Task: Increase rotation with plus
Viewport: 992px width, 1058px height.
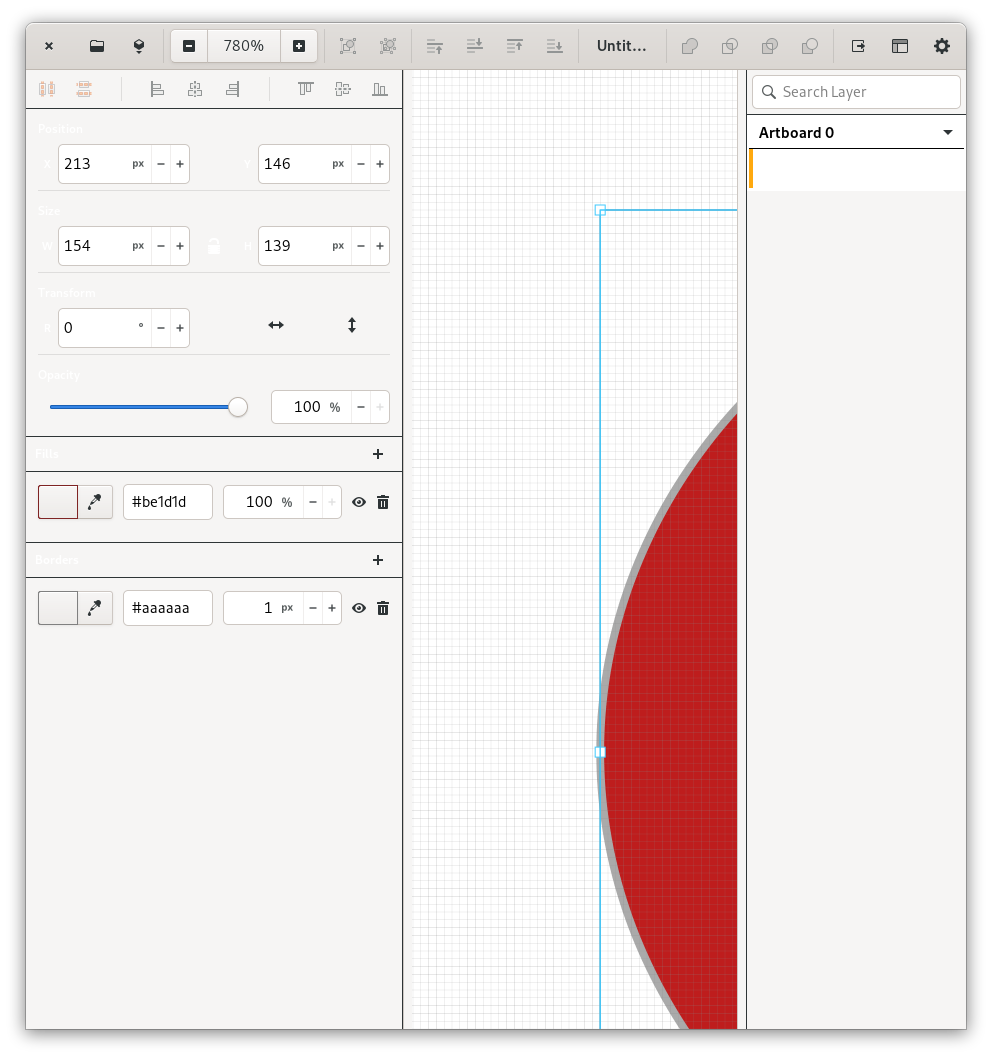Action: click(x=180, y=328)
